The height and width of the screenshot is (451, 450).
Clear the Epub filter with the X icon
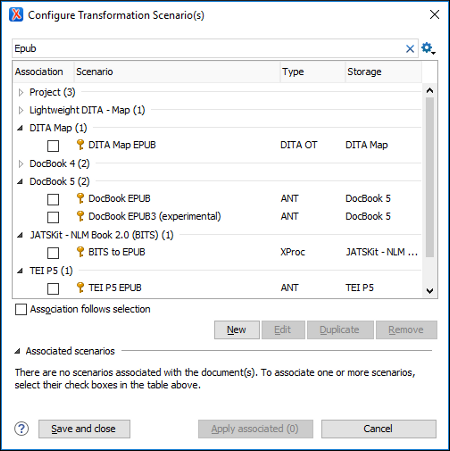pyautogui.click(x=410, y=49)
